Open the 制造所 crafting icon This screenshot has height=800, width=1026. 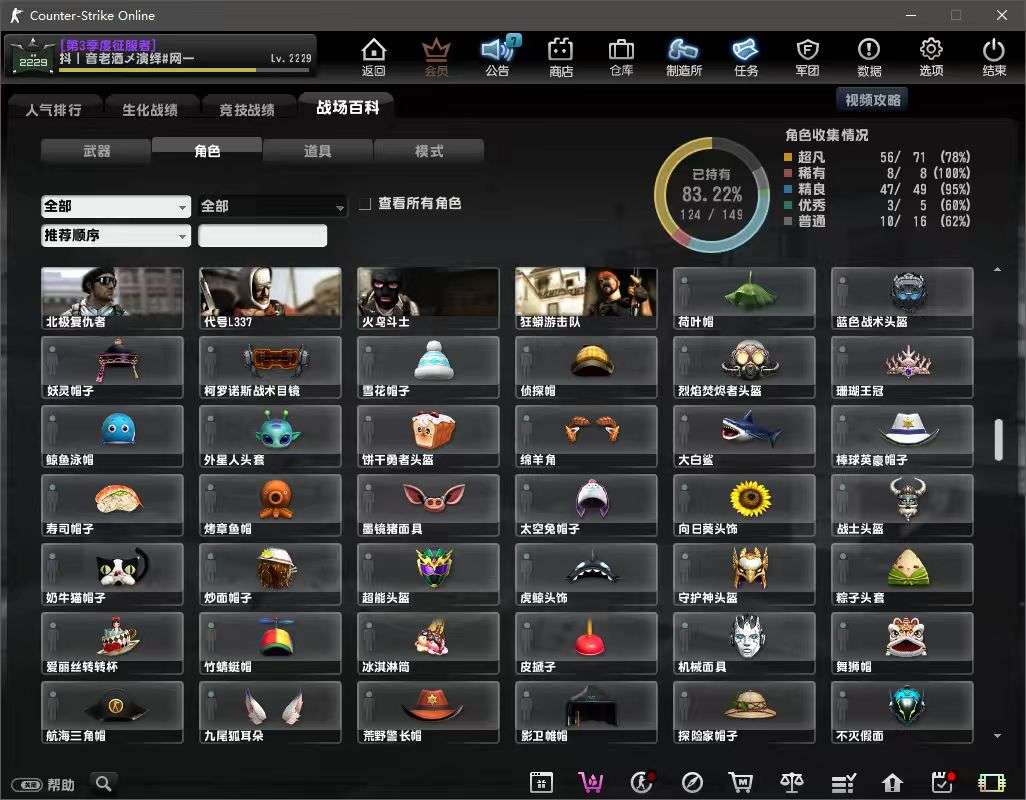pyautogui.click(x=684, y=57)
